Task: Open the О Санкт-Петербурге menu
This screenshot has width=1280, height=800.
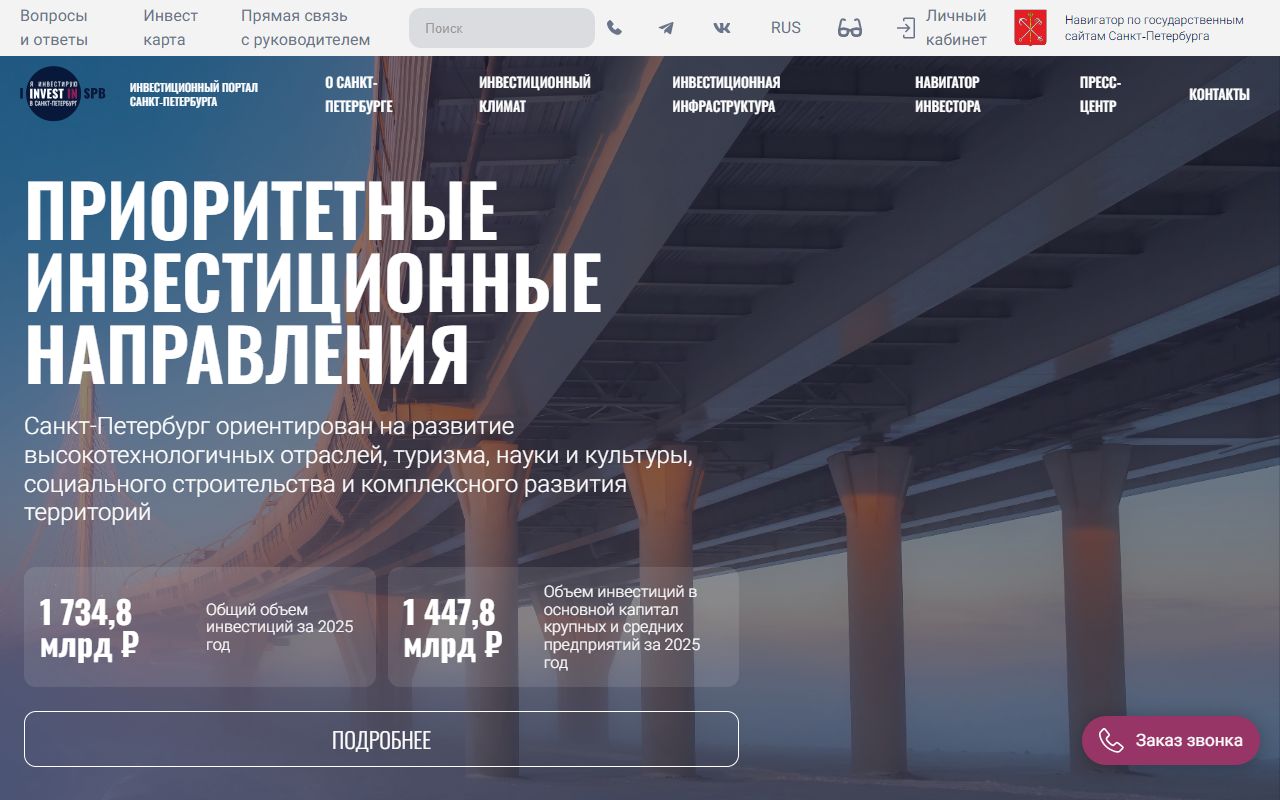Action: [358, 94]
